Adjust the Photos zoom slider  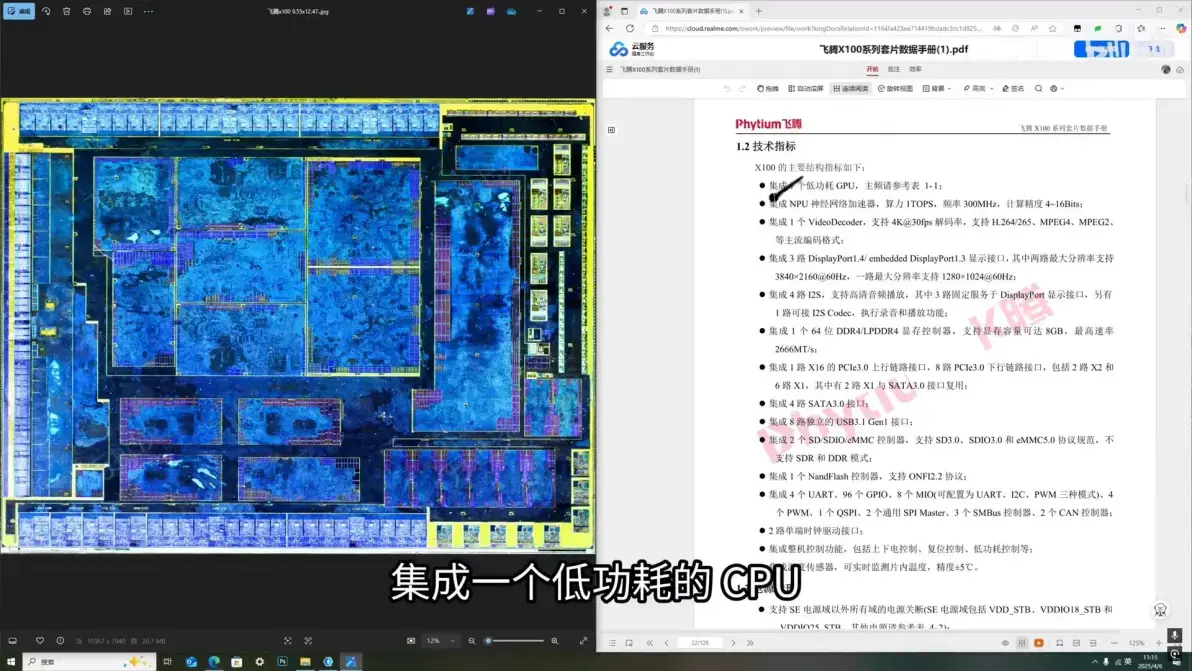[516, 641]
